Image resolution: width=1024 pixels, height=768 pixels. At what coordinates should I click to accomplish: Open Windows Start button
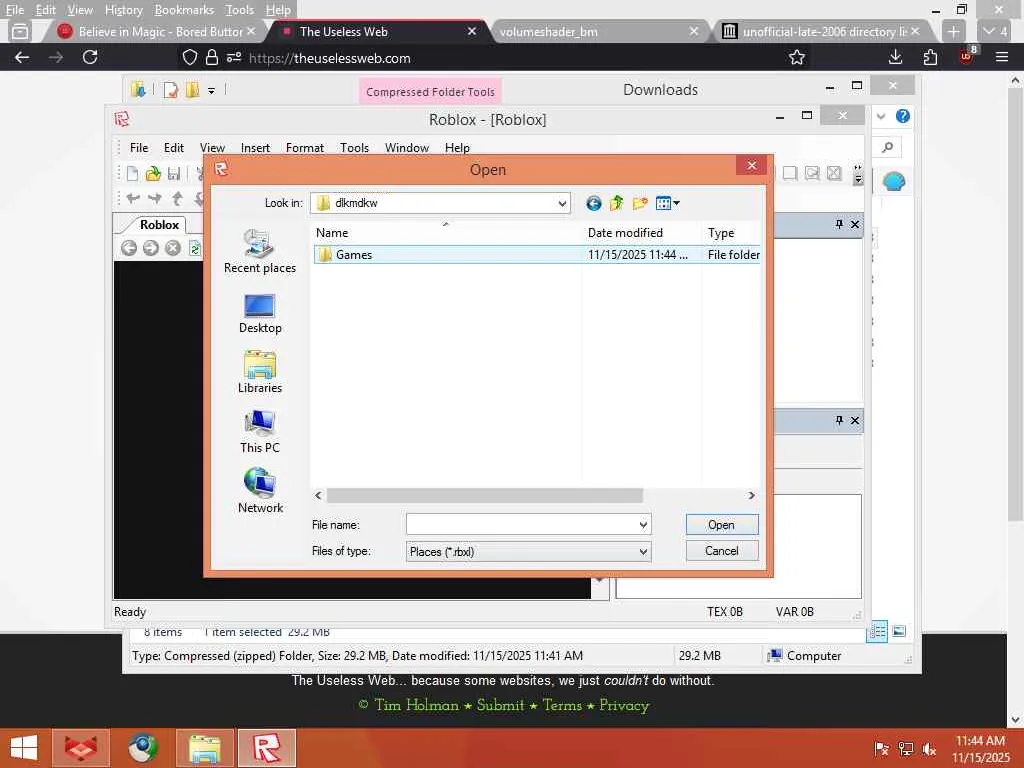pyautogui.click(x=24, y=748)
